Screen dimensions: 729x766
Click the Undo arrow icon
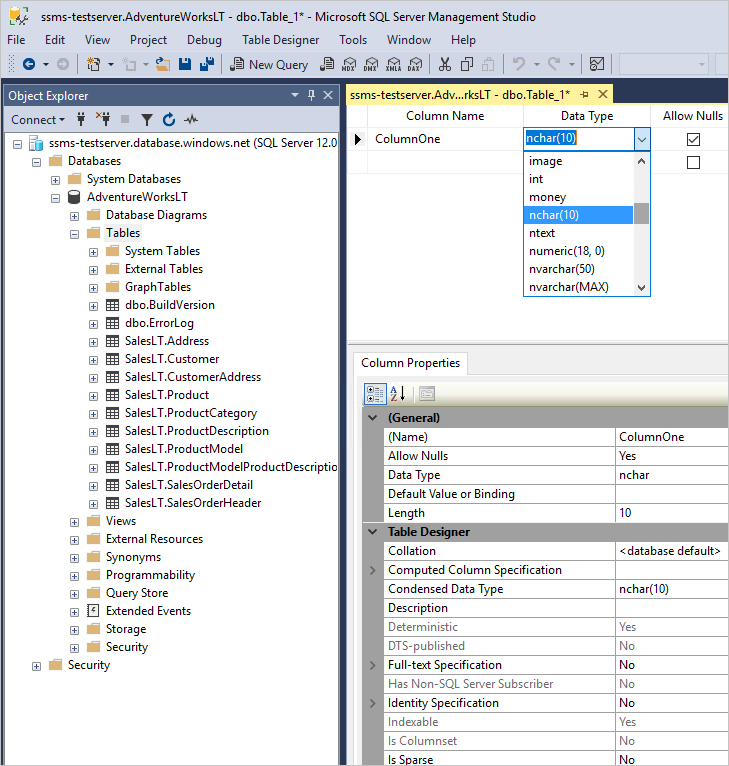519,64
